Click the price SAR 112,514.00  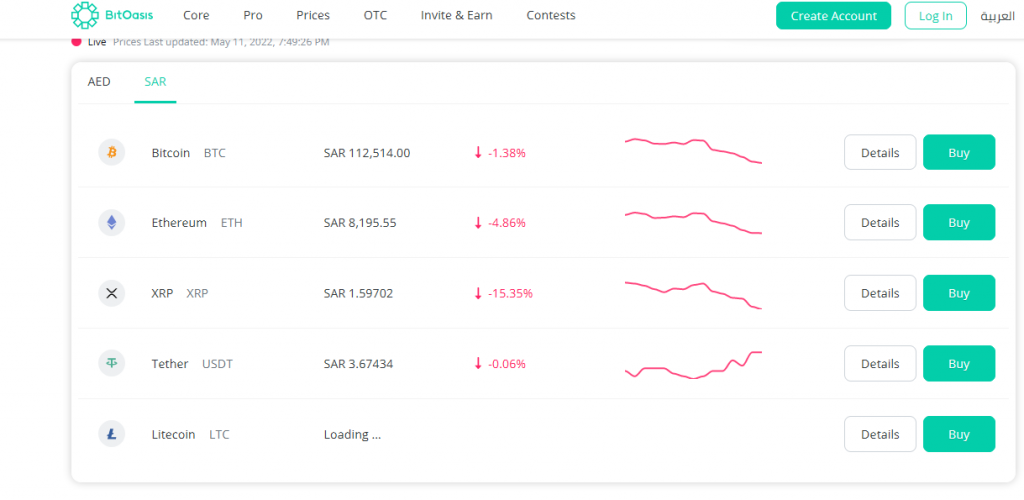[x=367, y=153]
